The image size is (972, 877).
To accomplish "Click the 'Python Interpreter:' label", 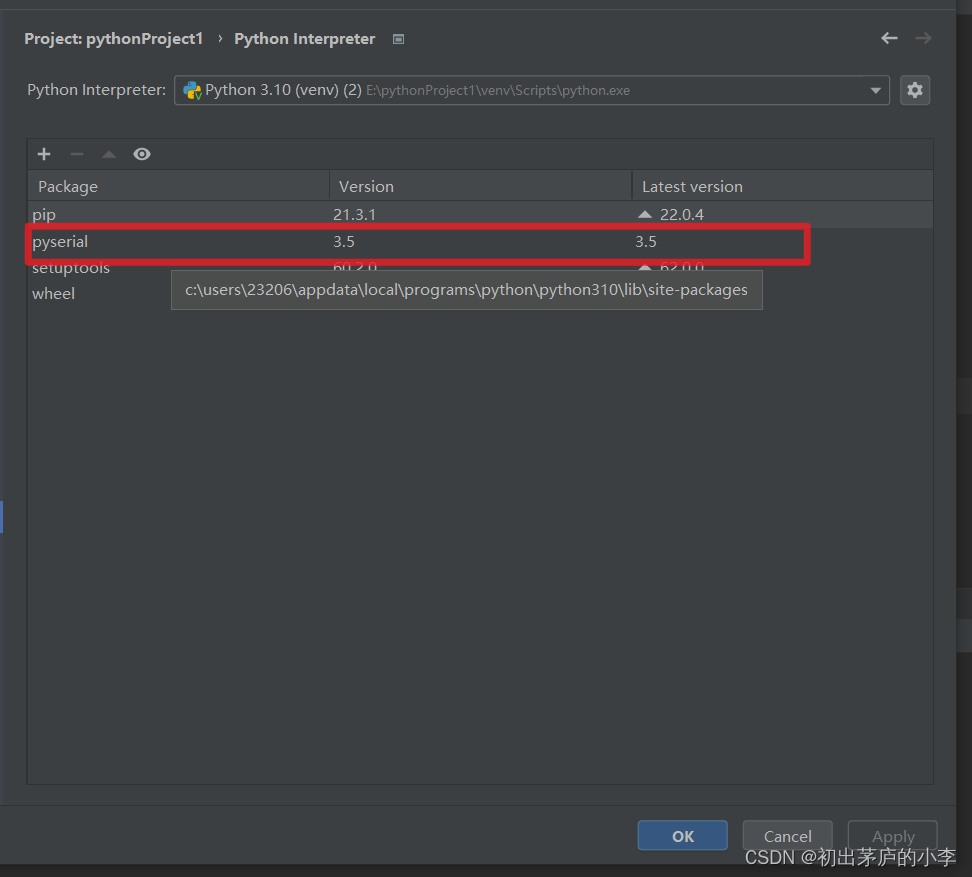I will [x=97, y=90].
